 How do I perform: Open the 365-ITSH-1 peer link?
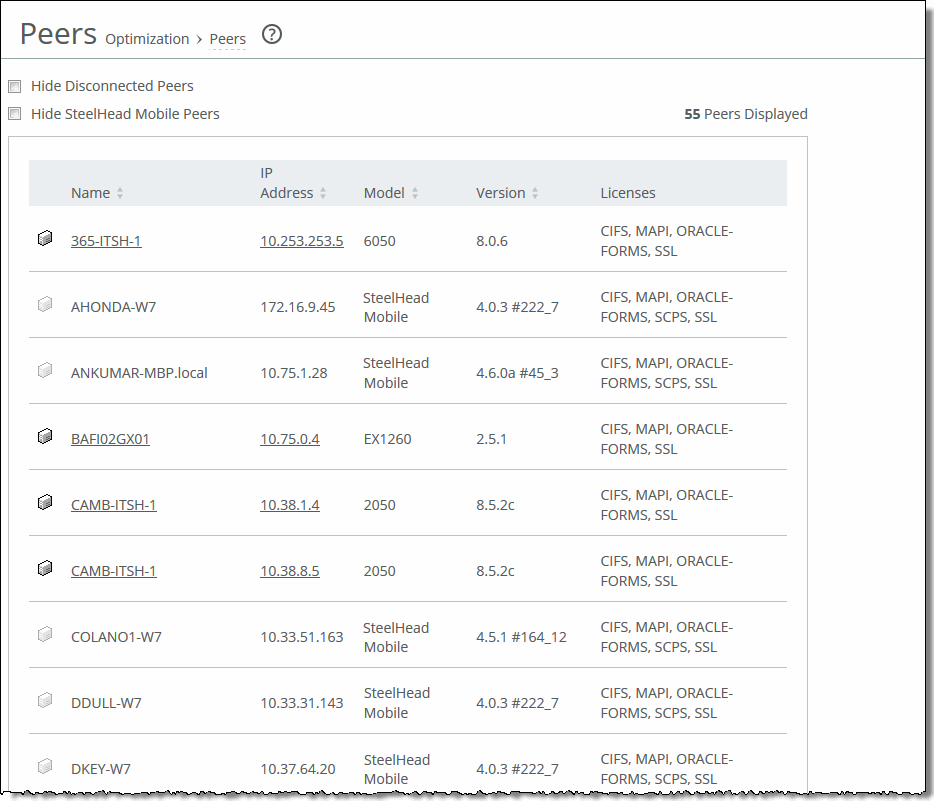click(x=106, y=241)
